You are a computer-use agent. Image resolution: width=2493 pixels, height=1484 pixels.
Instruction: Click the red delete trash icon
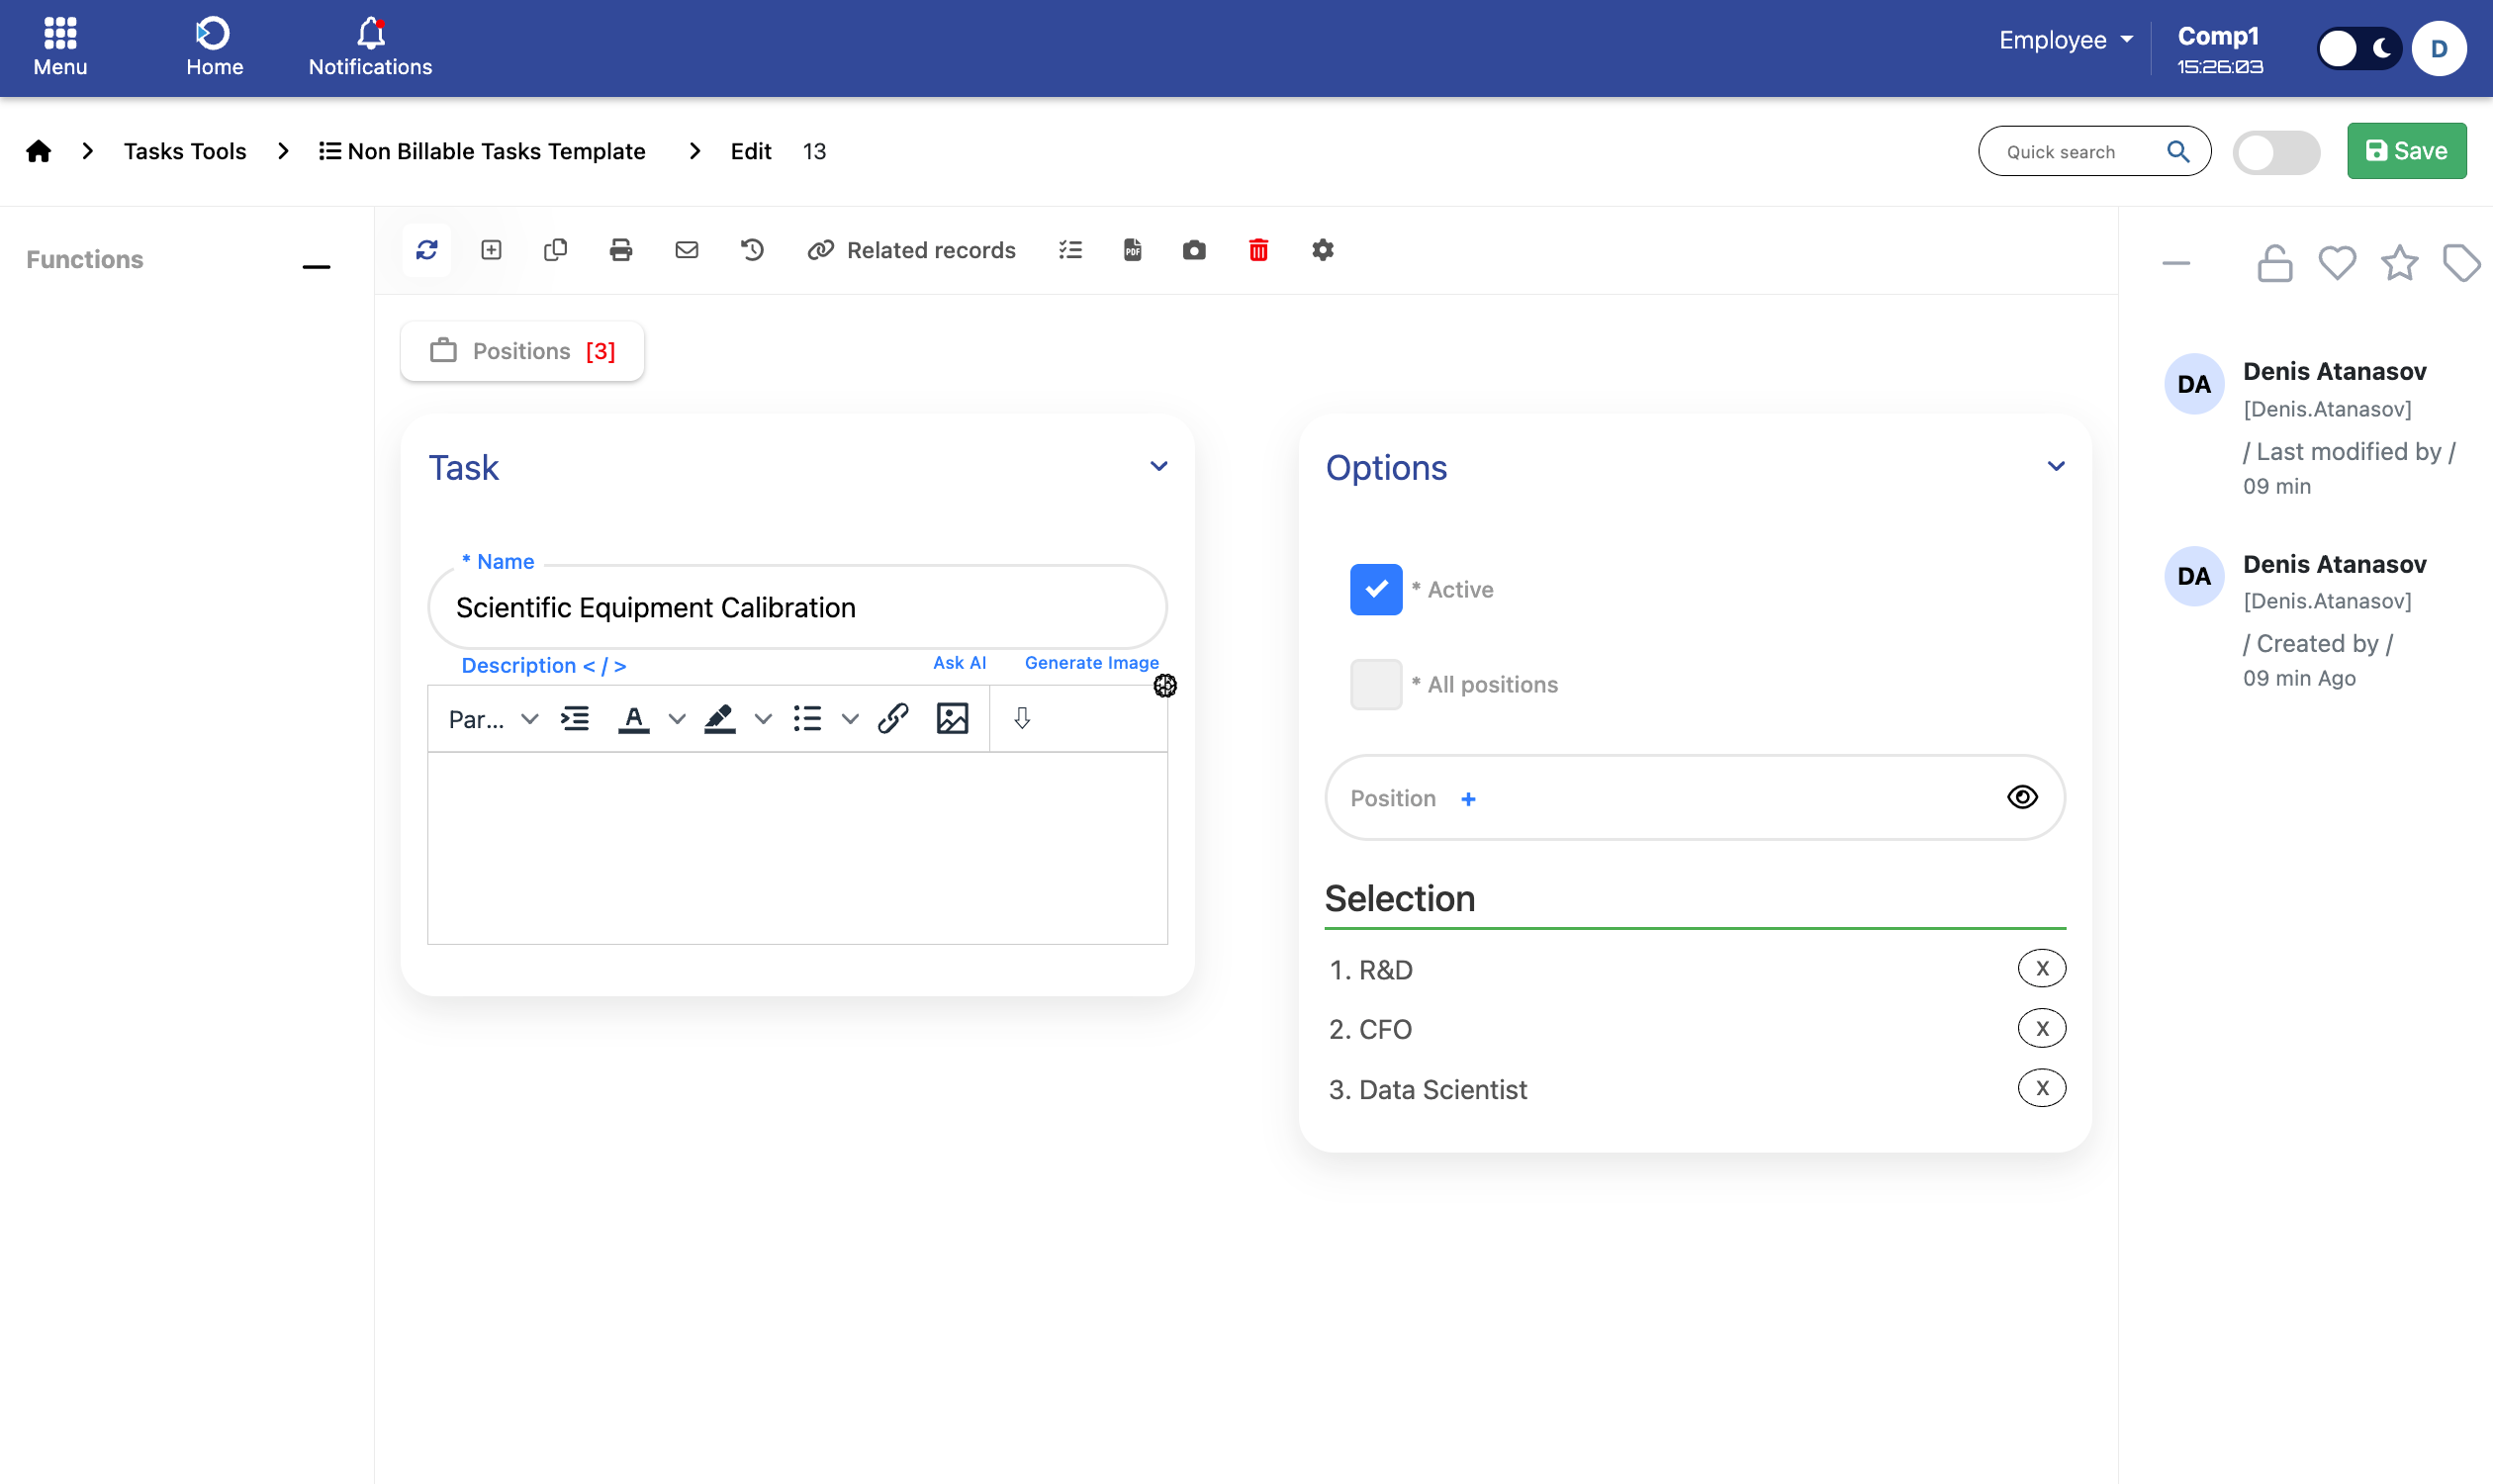click(x=1258, y=250)
